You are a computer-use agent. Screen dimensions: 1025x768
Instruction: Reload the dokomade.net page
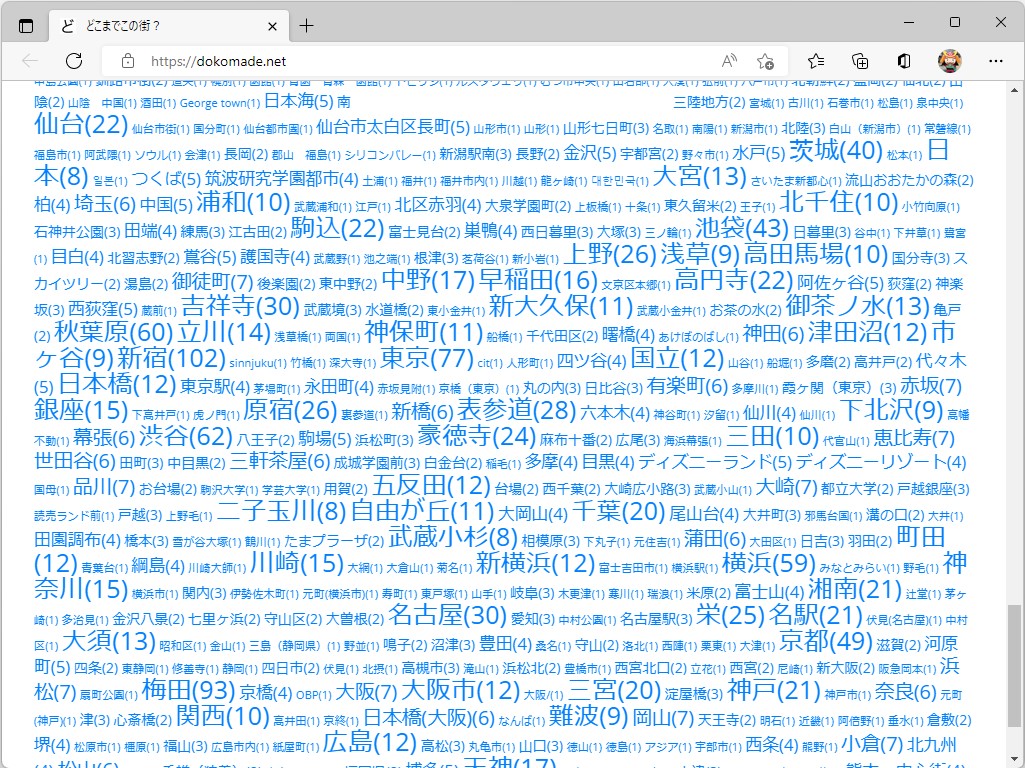point(74,60)
